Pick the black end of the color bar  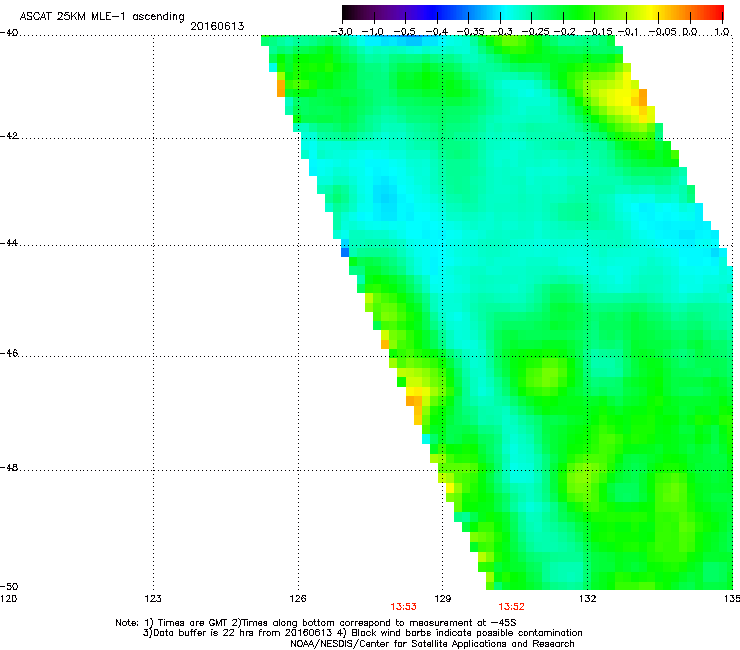tap(346, 12)
